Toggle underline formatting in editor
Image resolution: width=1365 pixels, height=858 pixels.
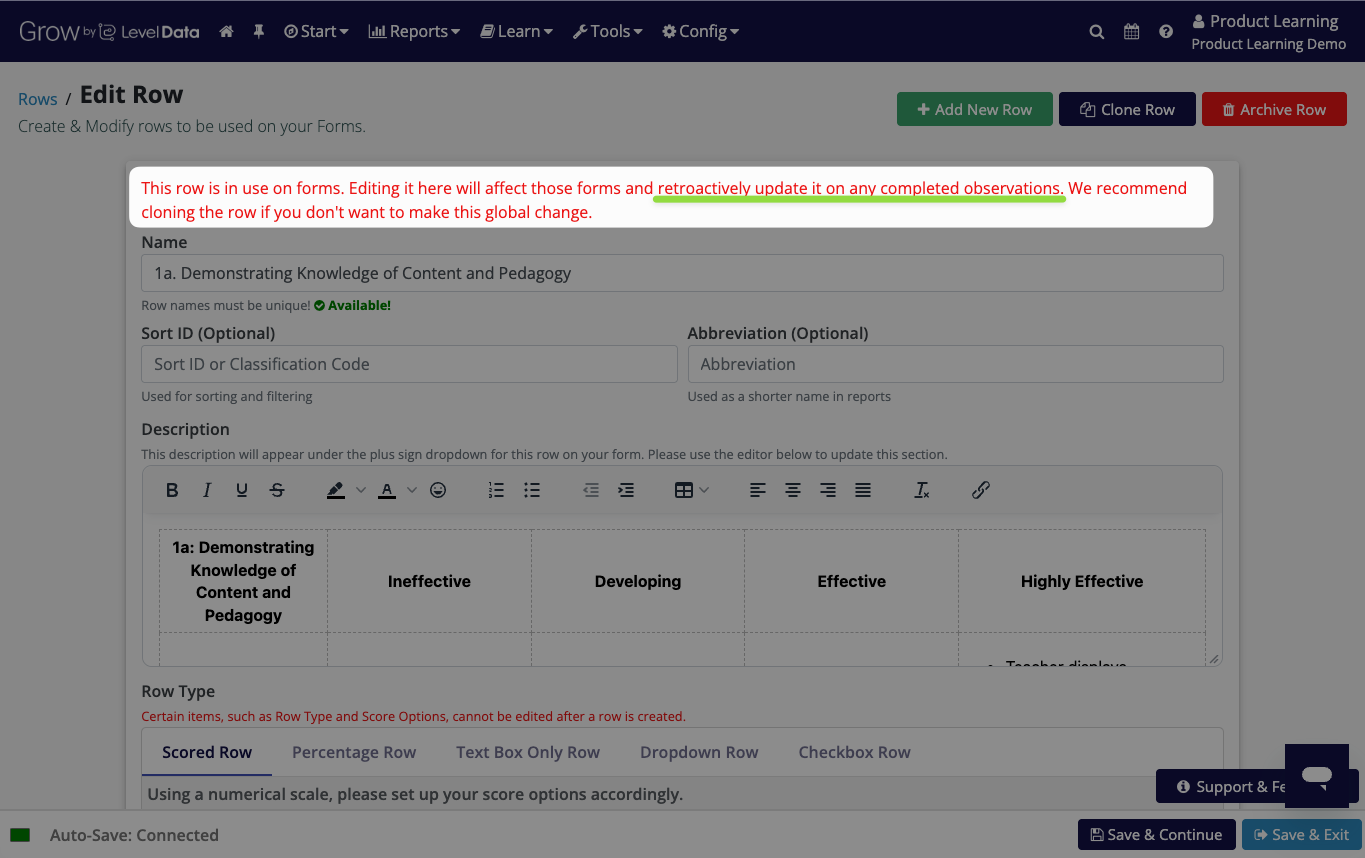coord(242,490)
